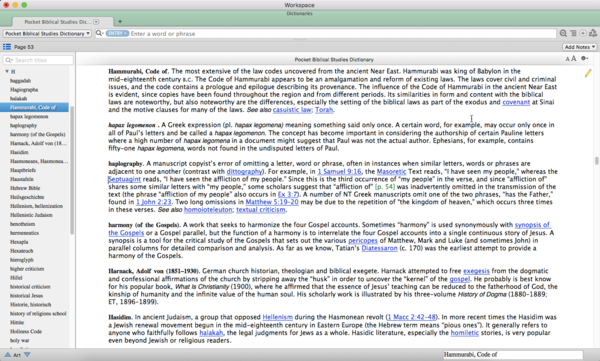600x361 pixels.
Task: Click the Hammurabi, Code of go-to box
Action: 513,354
